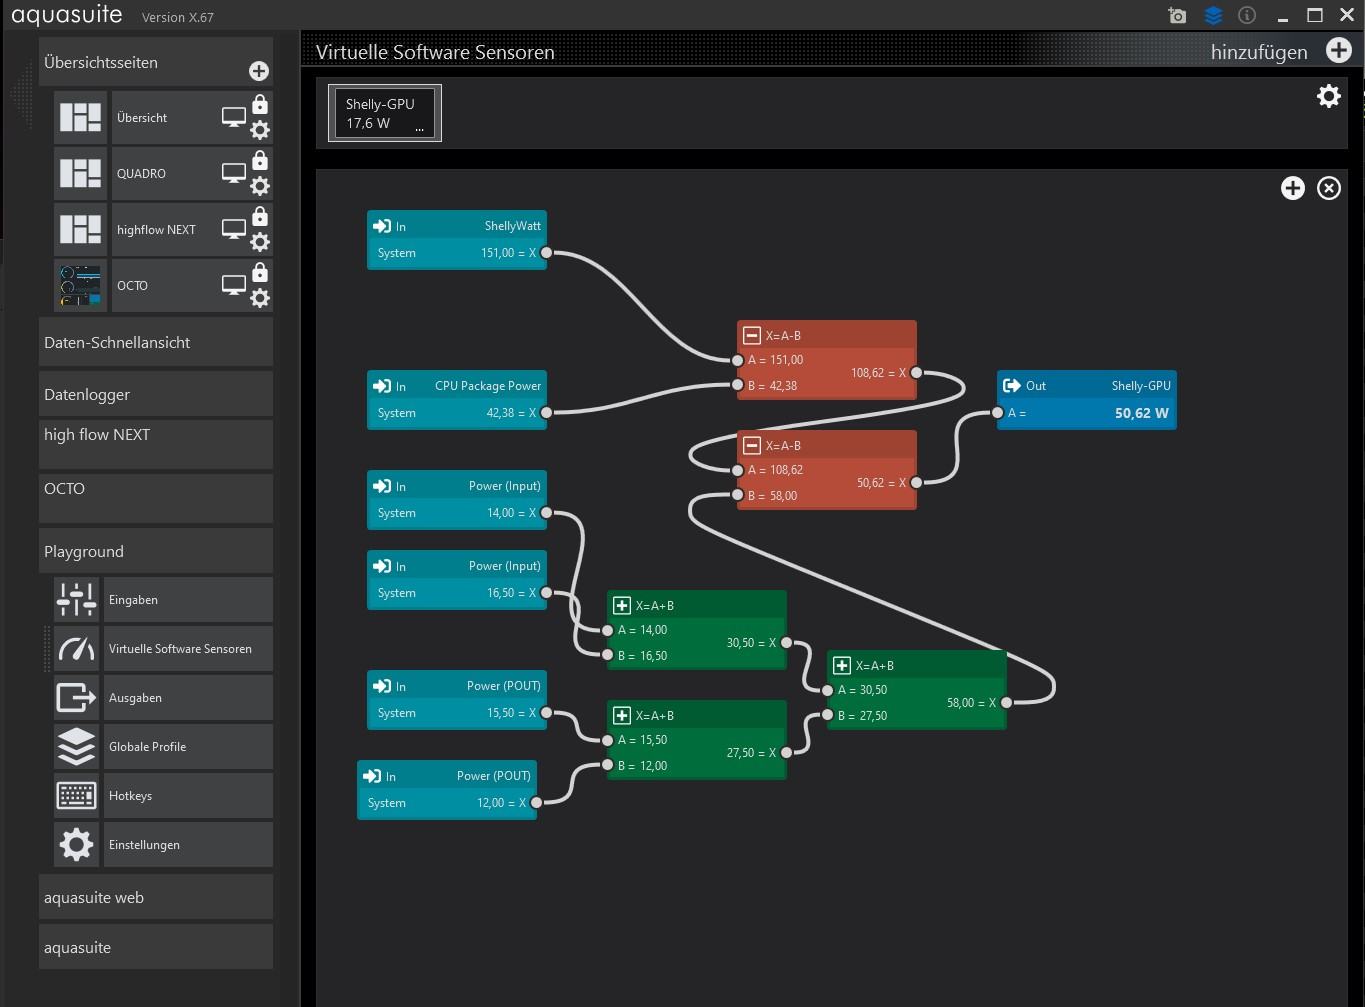Open sensor list settings gear
Viewport: 1365px width, 1007px height.
coord(1329,96)
